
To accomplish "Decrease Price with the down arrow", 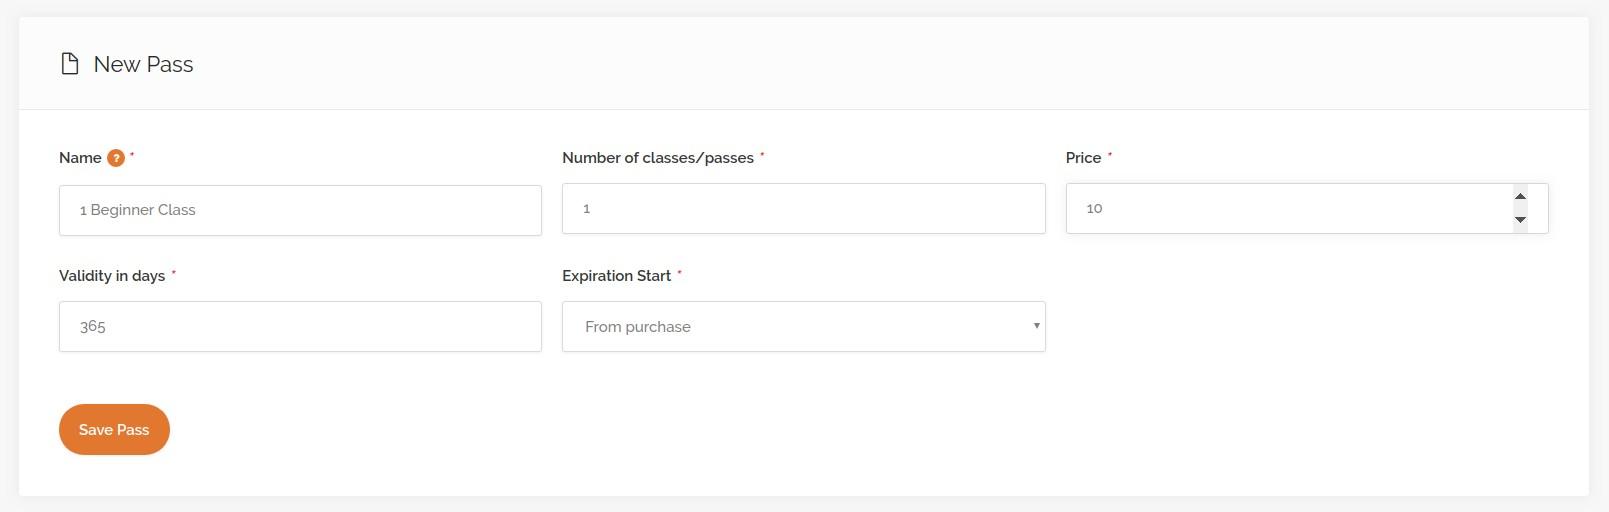I will point(1520,220).
